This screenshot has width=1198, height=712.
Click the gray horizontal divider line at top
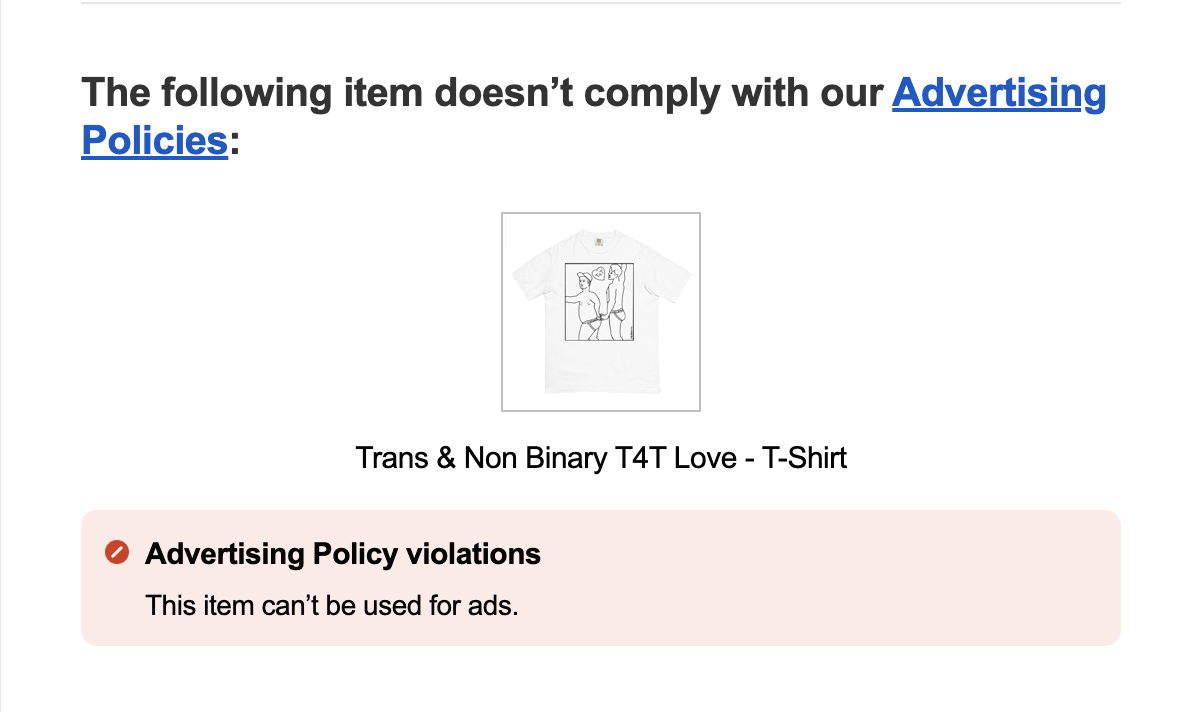pyautogui.click(x=601, y=3)
